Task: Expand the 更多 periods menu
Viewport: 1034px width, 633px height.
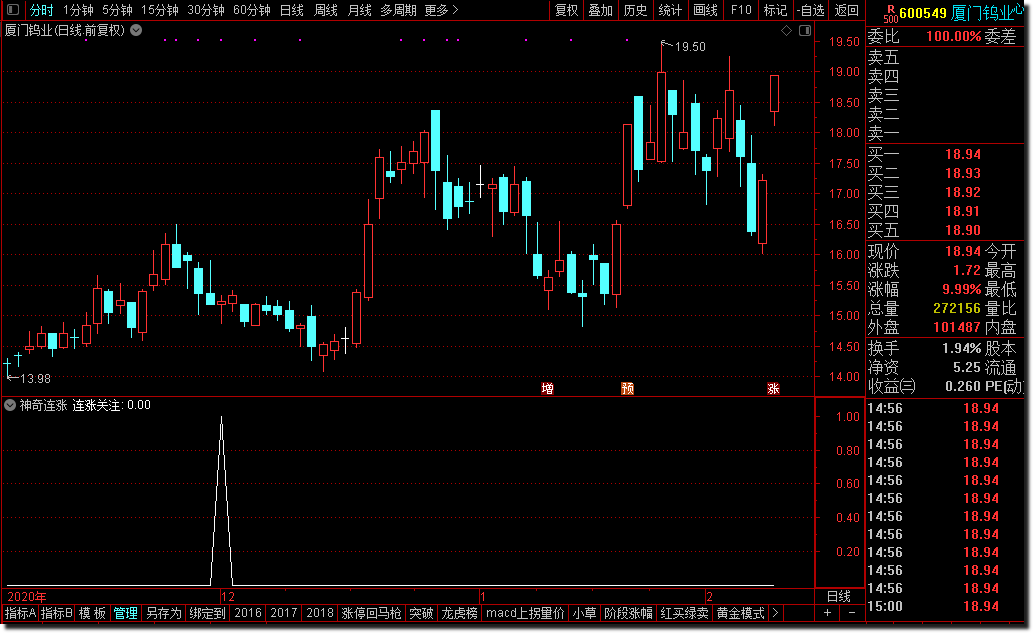Action: (x=441, y=10)
